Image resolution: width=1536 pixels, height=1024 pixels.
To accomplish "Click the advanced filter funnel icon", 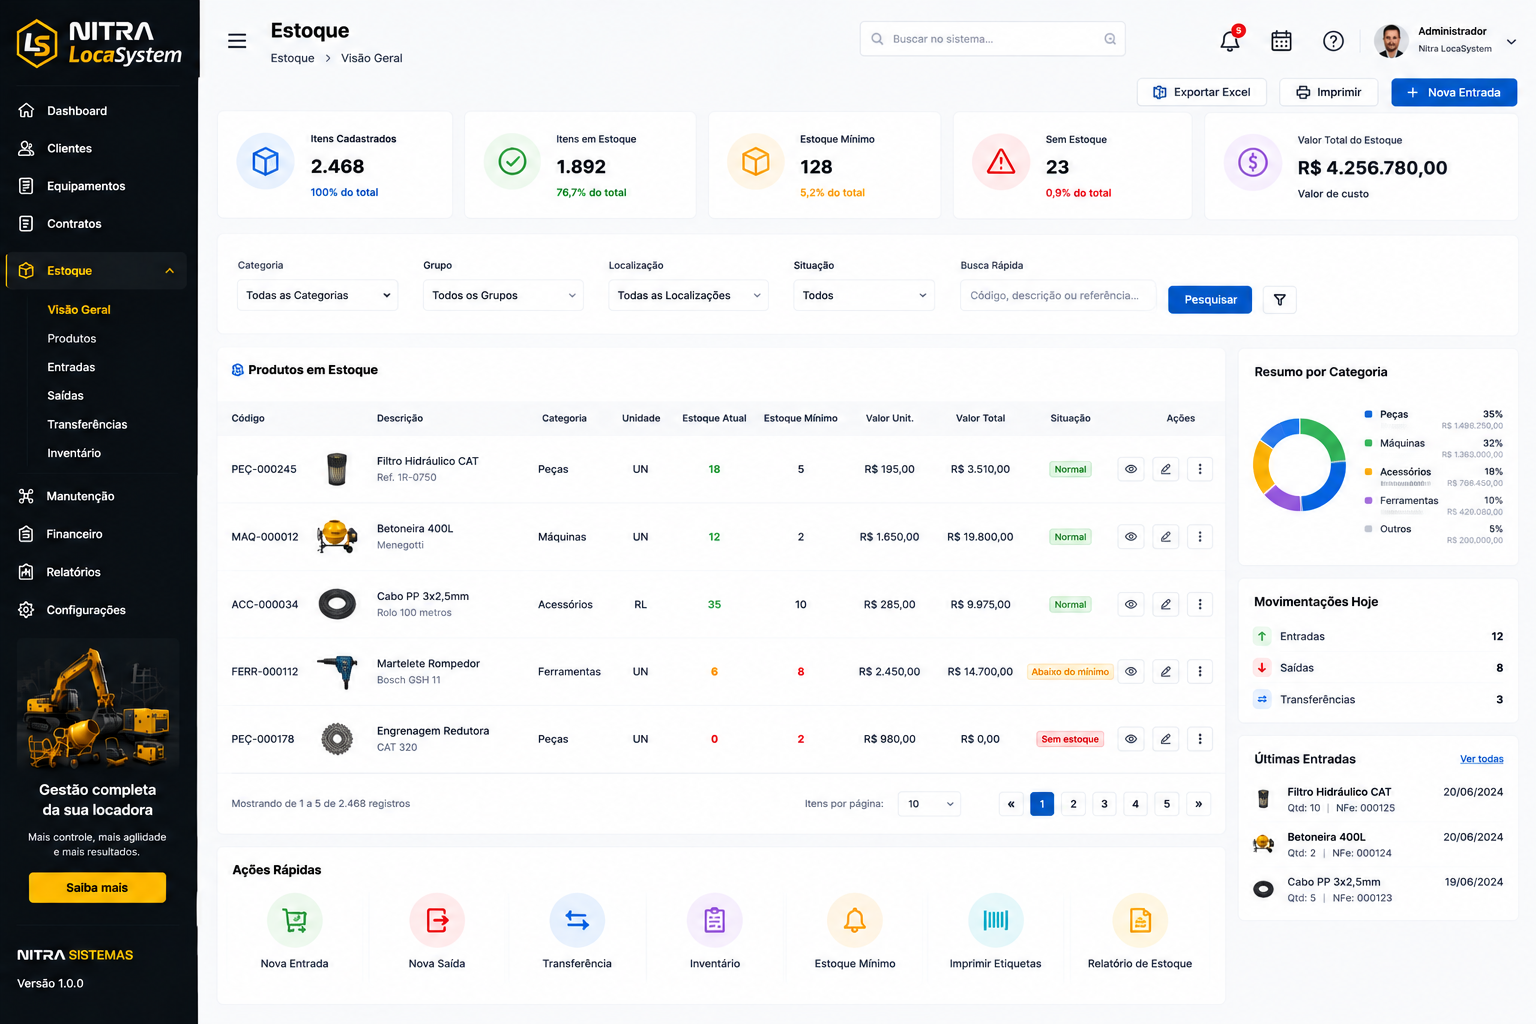I will [1279, 300].
